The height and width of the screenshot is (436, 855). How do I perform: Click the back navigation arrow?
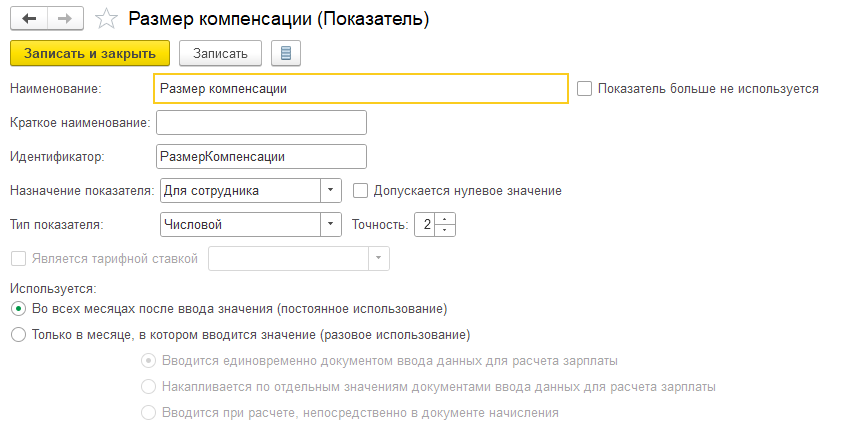click(29, 19)
